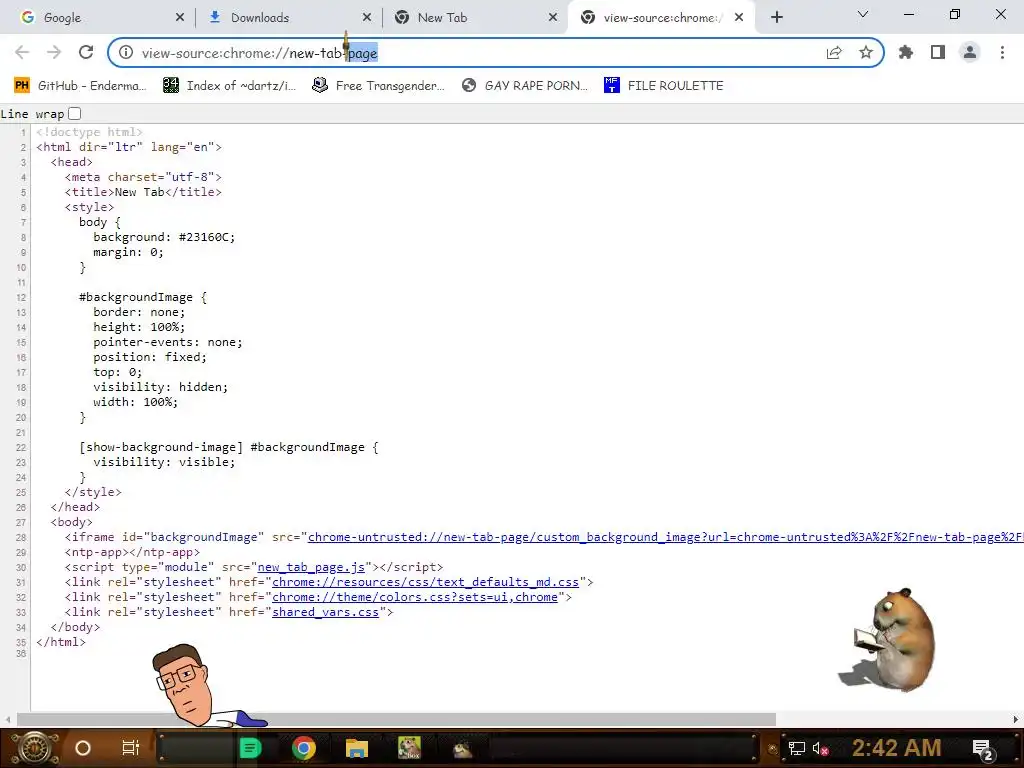Open the colors.css?sets=ui,chrome link
Screen dimensions: 1024x768
(x=415, y=597)
